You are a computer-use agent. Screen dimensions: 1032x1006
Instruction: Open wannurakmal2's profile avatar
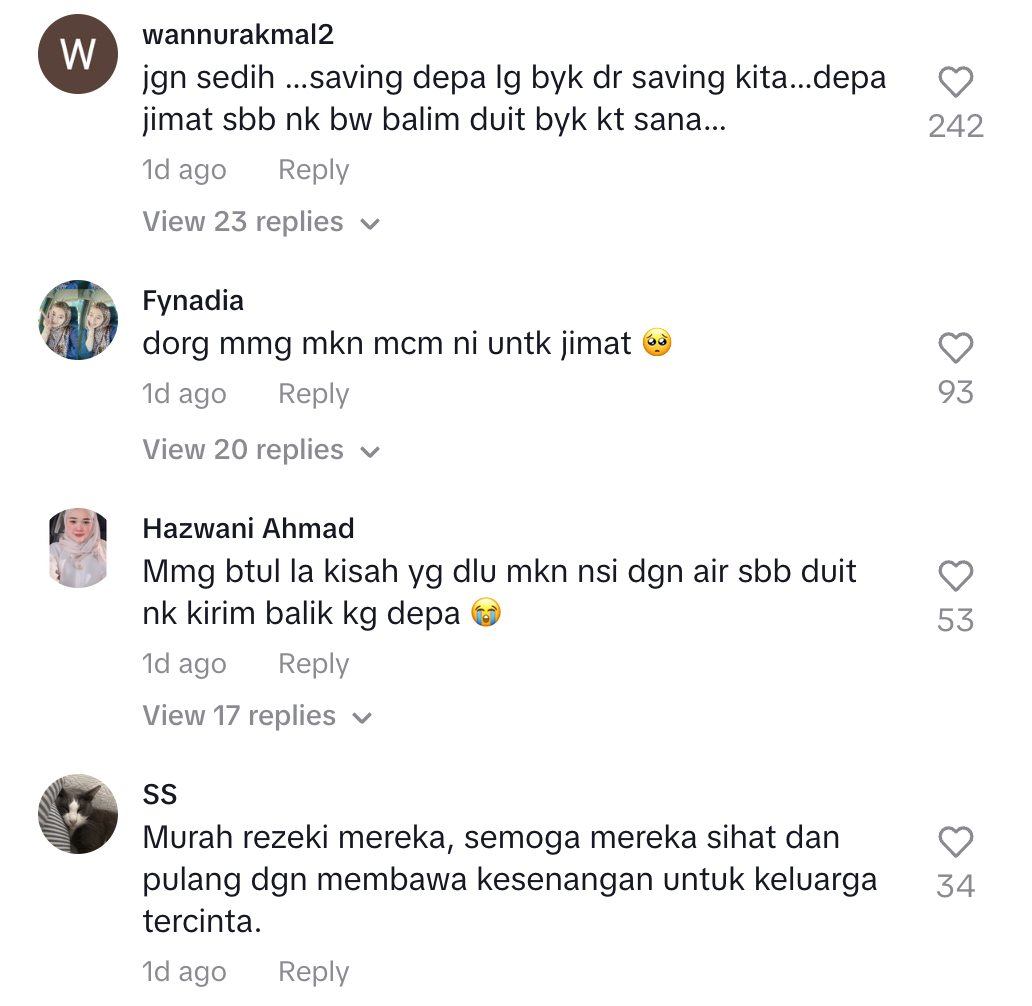coord(78,54)
